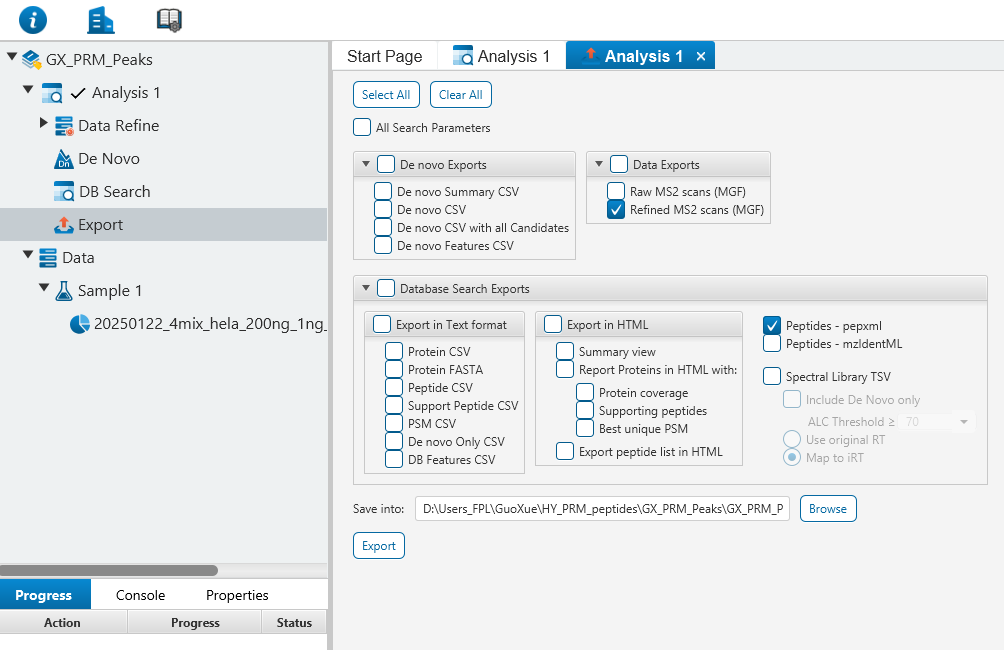Viewport: 1004px width, 650px height.
Task: Select the De Novo node icon
Action: (x=64, y=159)
